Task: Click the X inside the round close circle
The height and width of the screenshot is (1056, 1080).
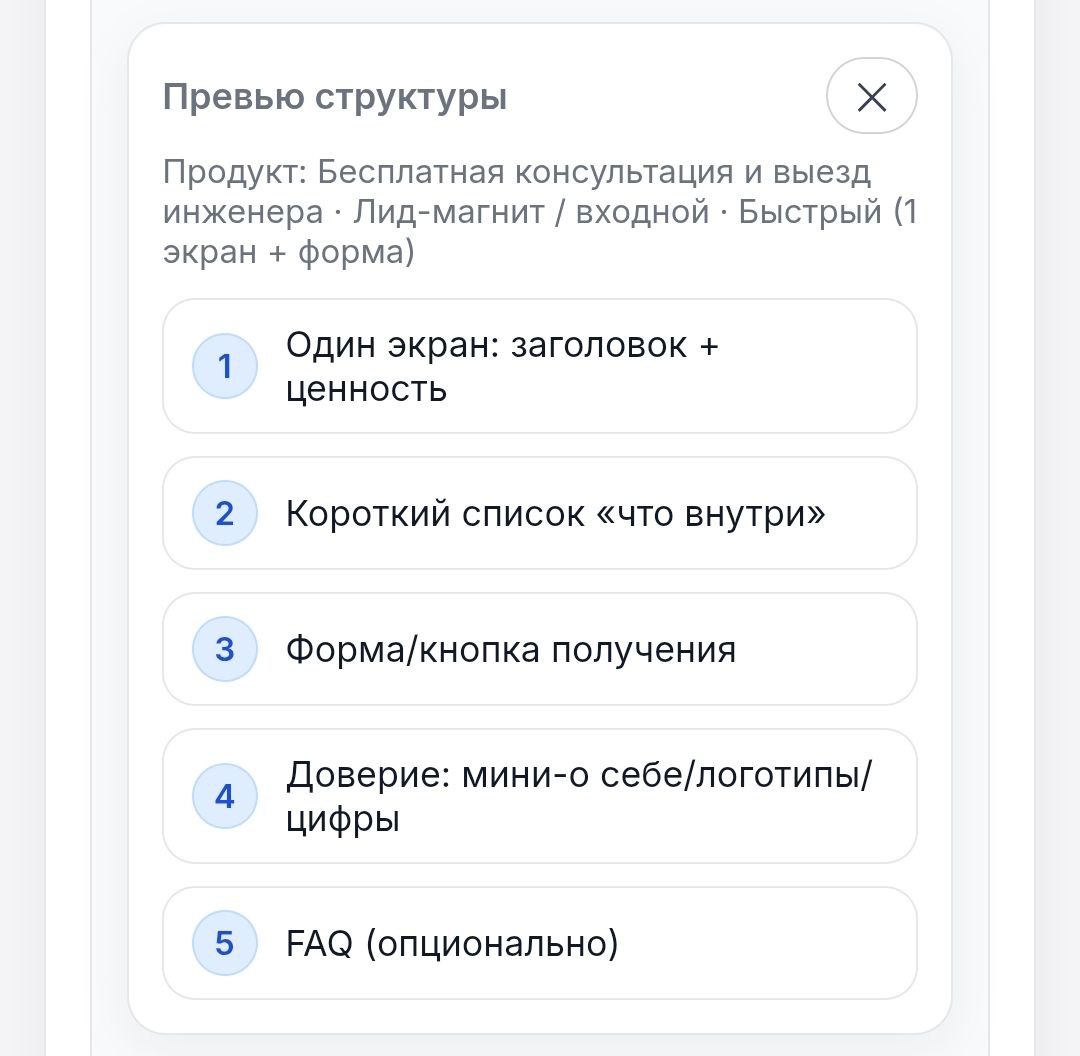Action: point(872,96)
